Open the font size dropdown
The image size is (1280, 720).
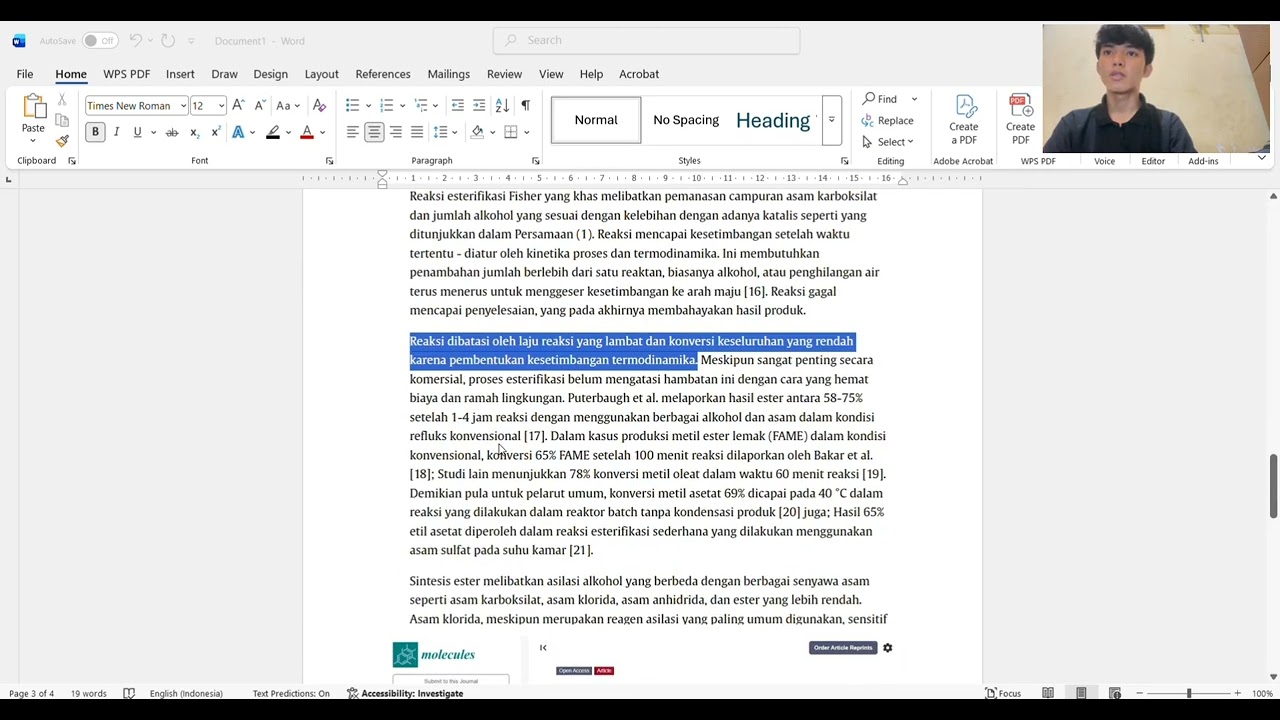click(221, 106)
